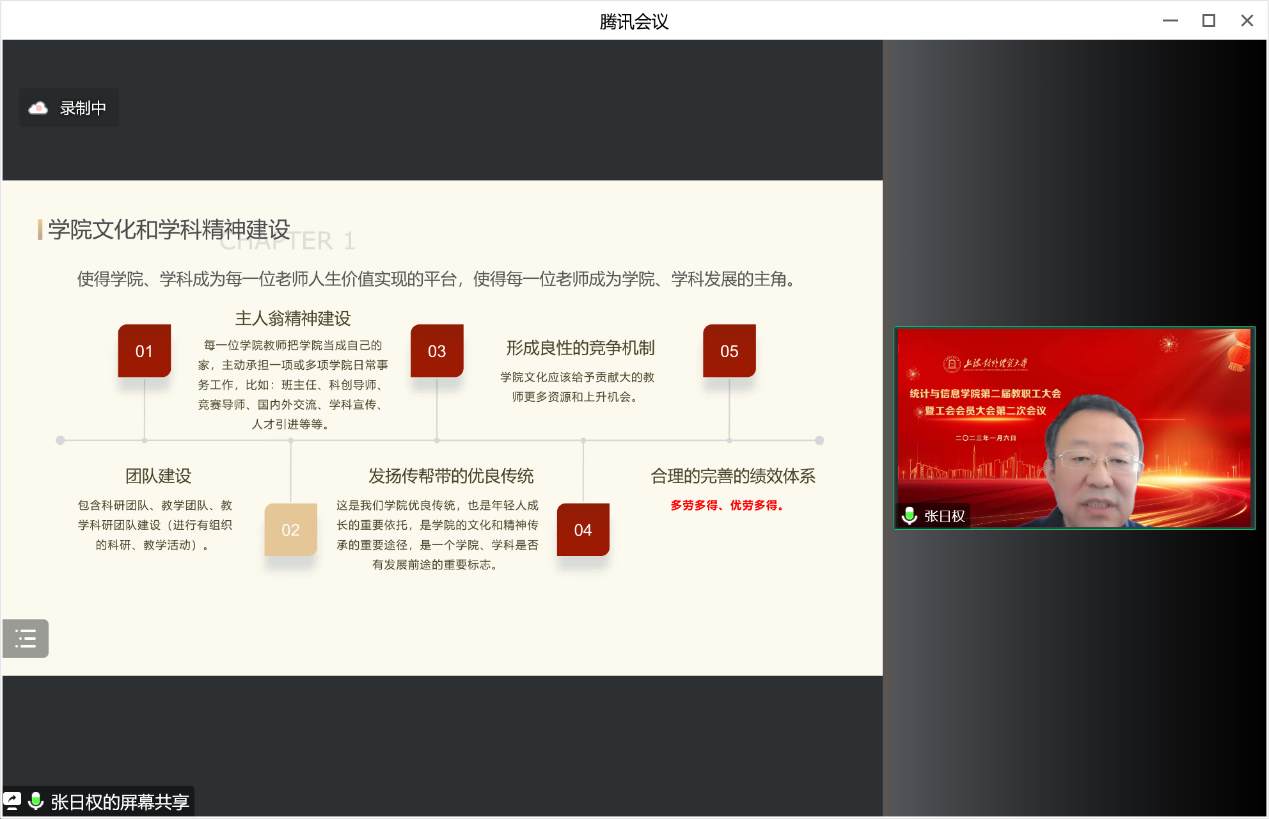This screenshot has height=819, width=1269.
Task: Open the list panel button on the left edge
Action: coord(26,638)
